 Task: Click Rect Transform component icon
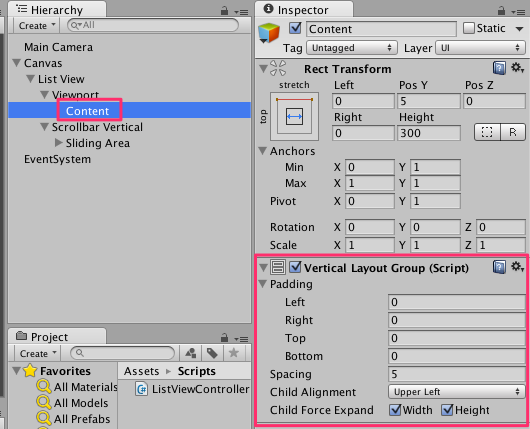278,68
